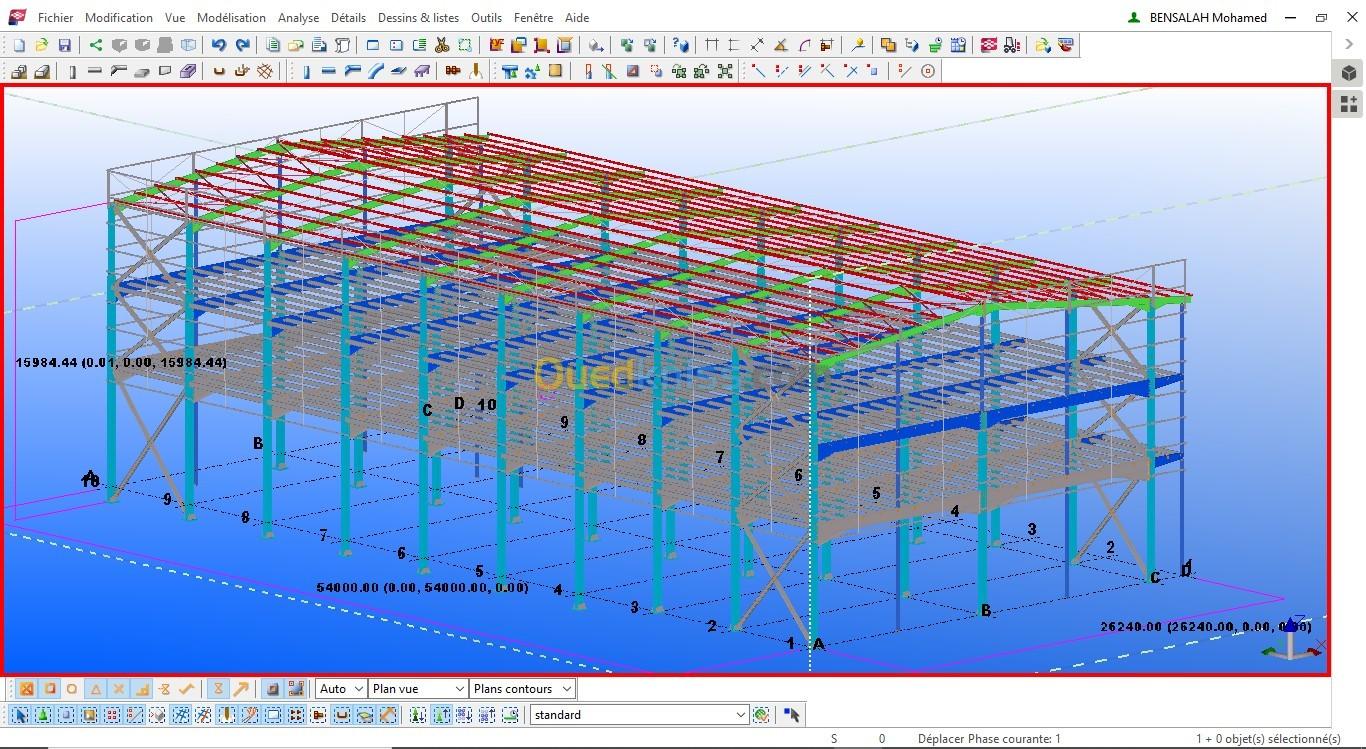This screenshot has height=749, width=1366.
Task: Create a steel plate with blue plate icon
Action: point(398,71)
